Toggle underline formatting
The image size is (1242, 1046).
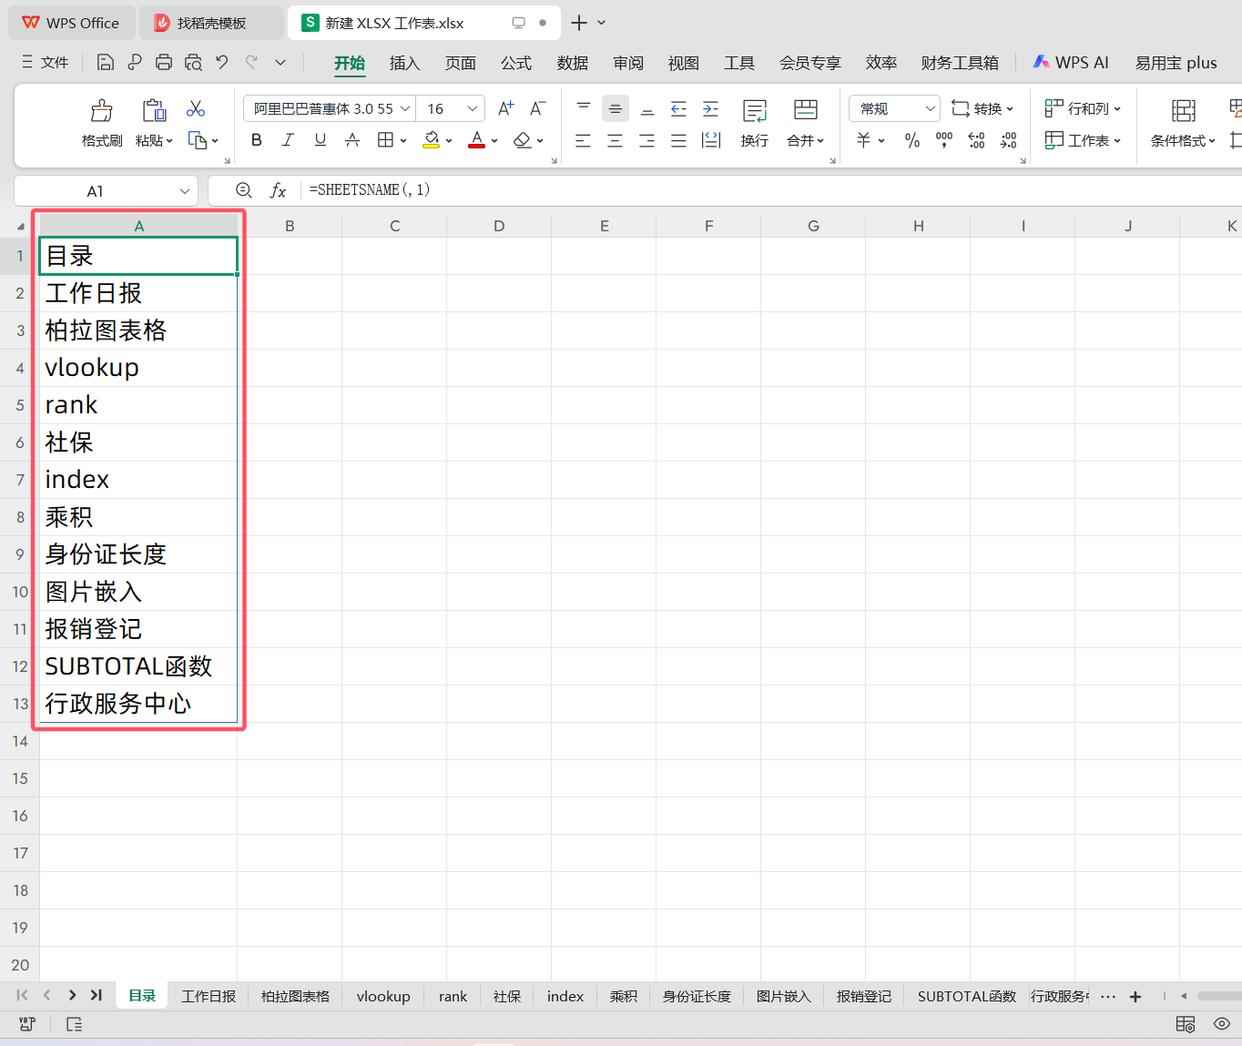(x=320, y=140)
